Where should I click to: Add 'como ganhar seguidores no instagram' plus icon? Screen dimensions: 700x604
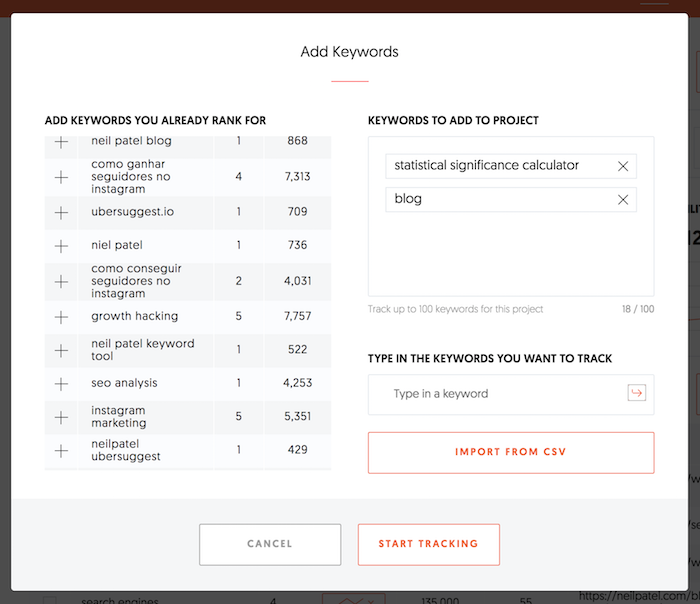[61, 177]
